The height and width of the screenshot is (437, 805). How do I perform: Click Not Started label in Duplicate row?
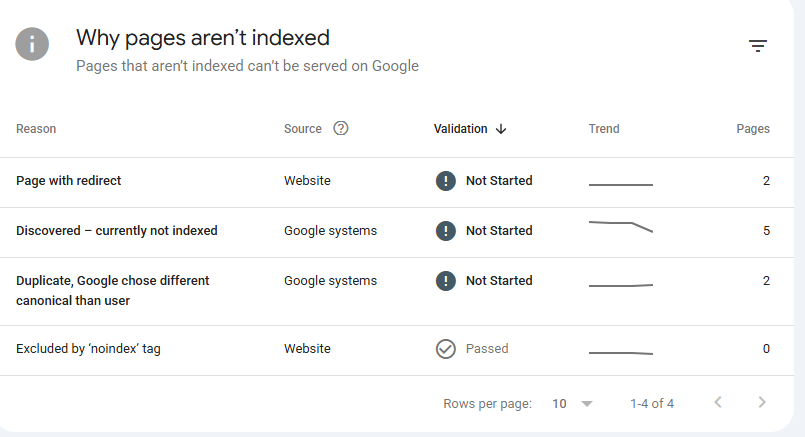pos(499,281)
